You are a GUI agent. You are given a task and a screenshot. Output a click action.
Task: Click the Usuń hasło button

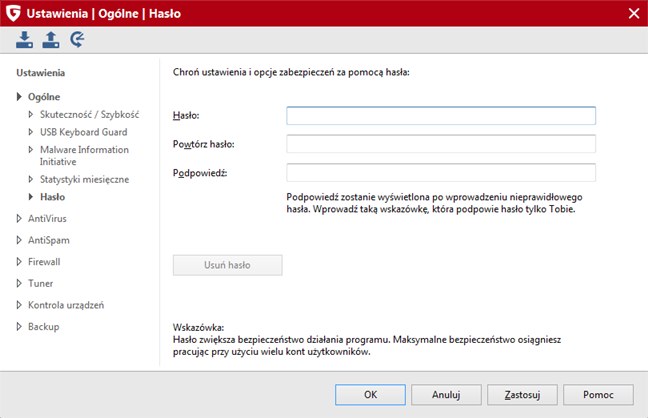(x=228, y=265)
